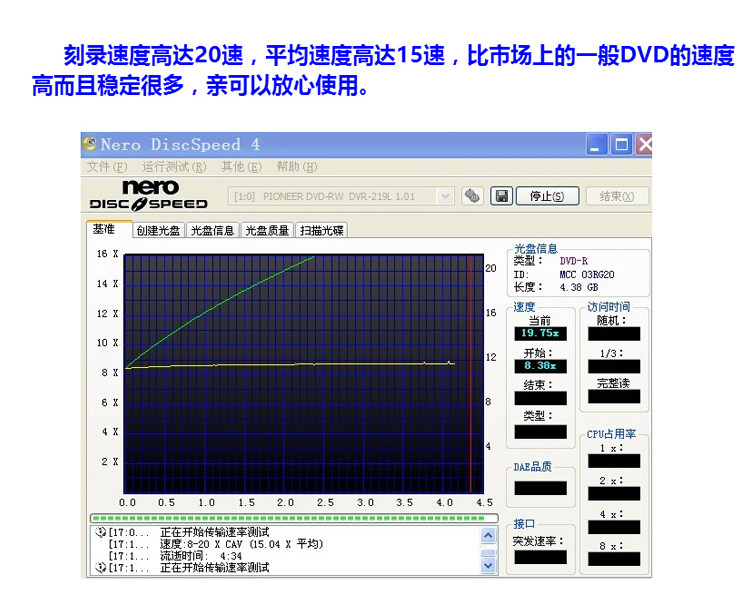Switch to the 光盘信息 tab
The image size is (750, 608).
[212, 231]
